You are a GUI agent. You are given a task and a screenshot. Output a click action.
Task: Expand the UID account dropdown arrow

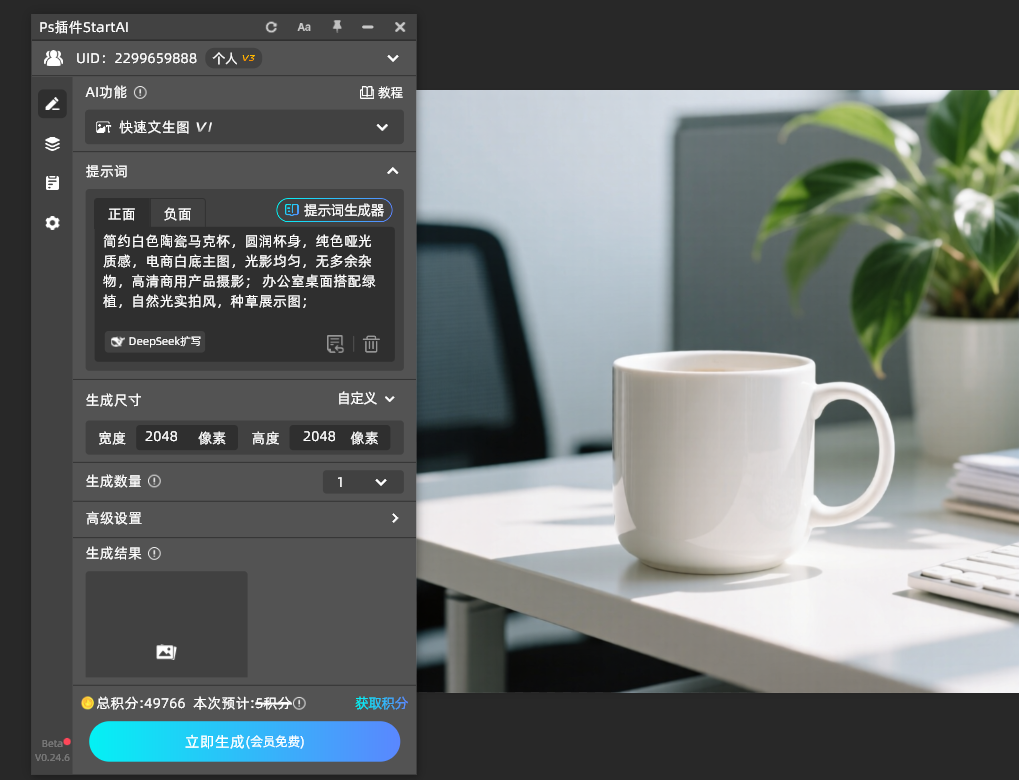393,58
